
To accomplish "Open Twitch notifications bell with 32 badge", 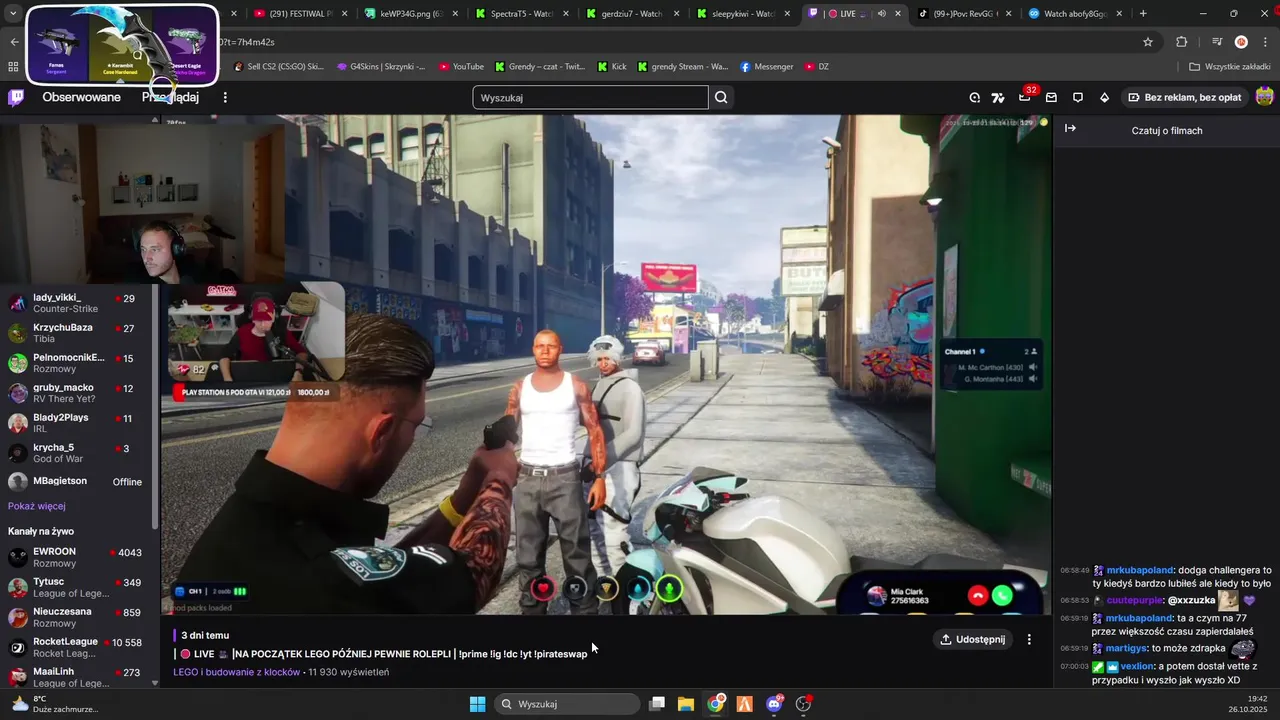I will tap(1025, 96).
